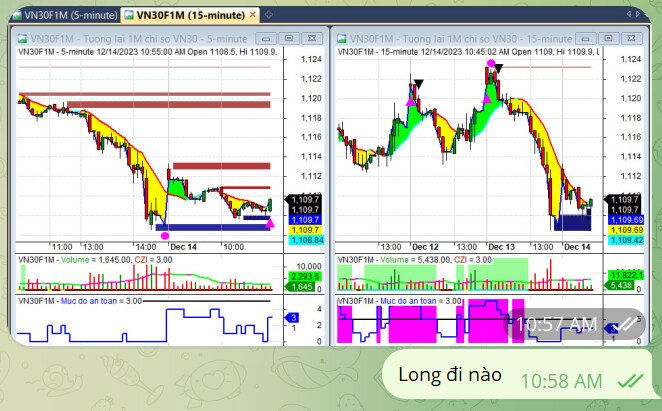Click the Dec 12 date label on 15-minute axis
The width and height of the screenshot is (662, 411).
[425, 247]
